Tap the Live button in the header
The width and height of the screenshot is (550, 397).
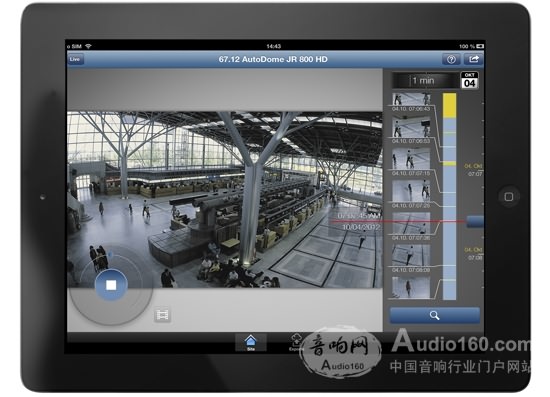tap(75, 59)
